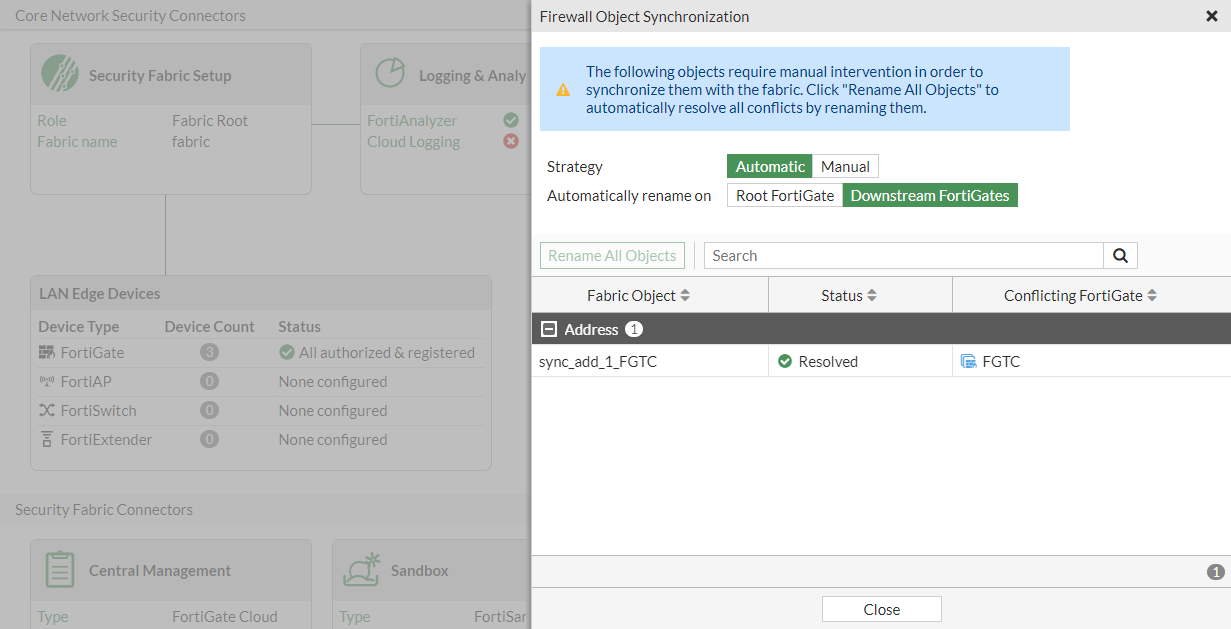Click the yellow warning triangle icon
This screenshot has height=629, width=1231.
tap(563, 89)
